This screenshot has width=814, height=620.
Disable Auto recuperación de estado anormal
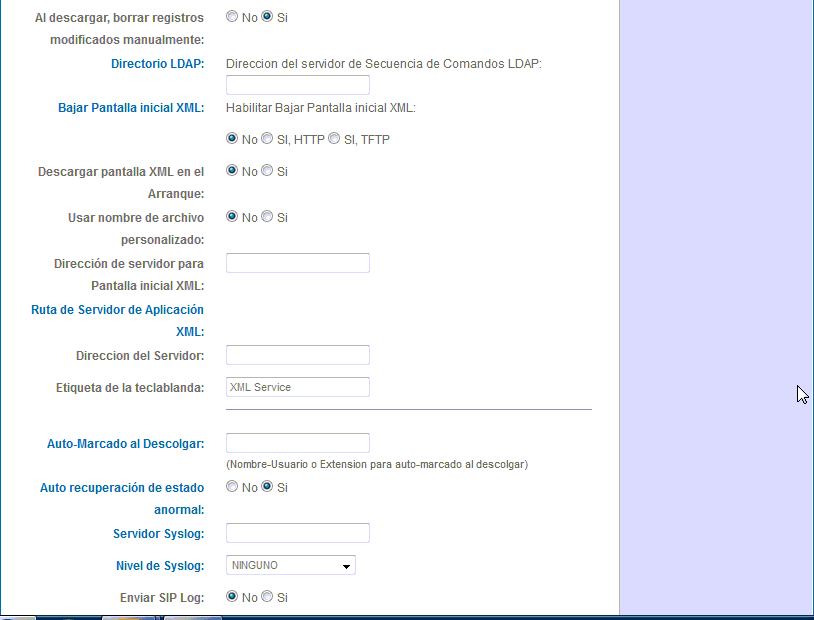click(232, 486)
